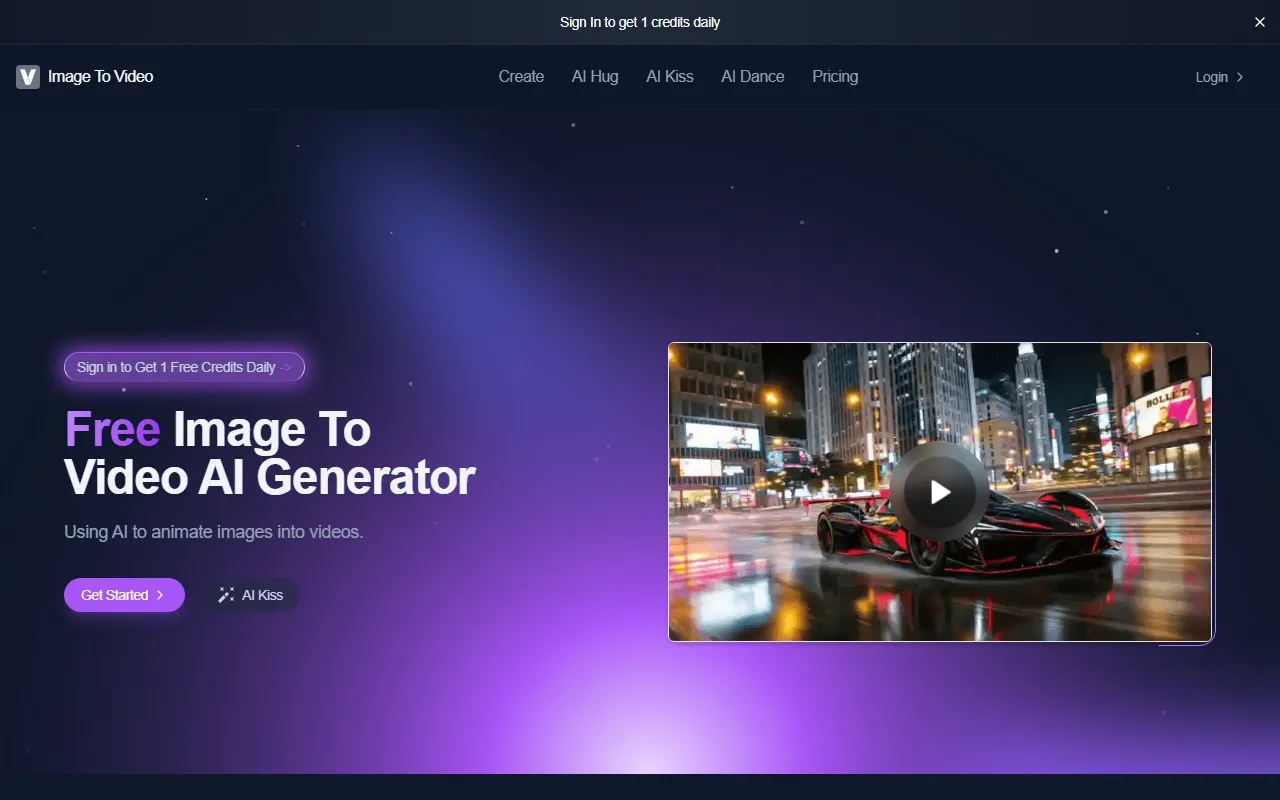Open the Create page from the navigation
Image resolution: width=1280 pixels, height=800 pixels.
[520, 76]
